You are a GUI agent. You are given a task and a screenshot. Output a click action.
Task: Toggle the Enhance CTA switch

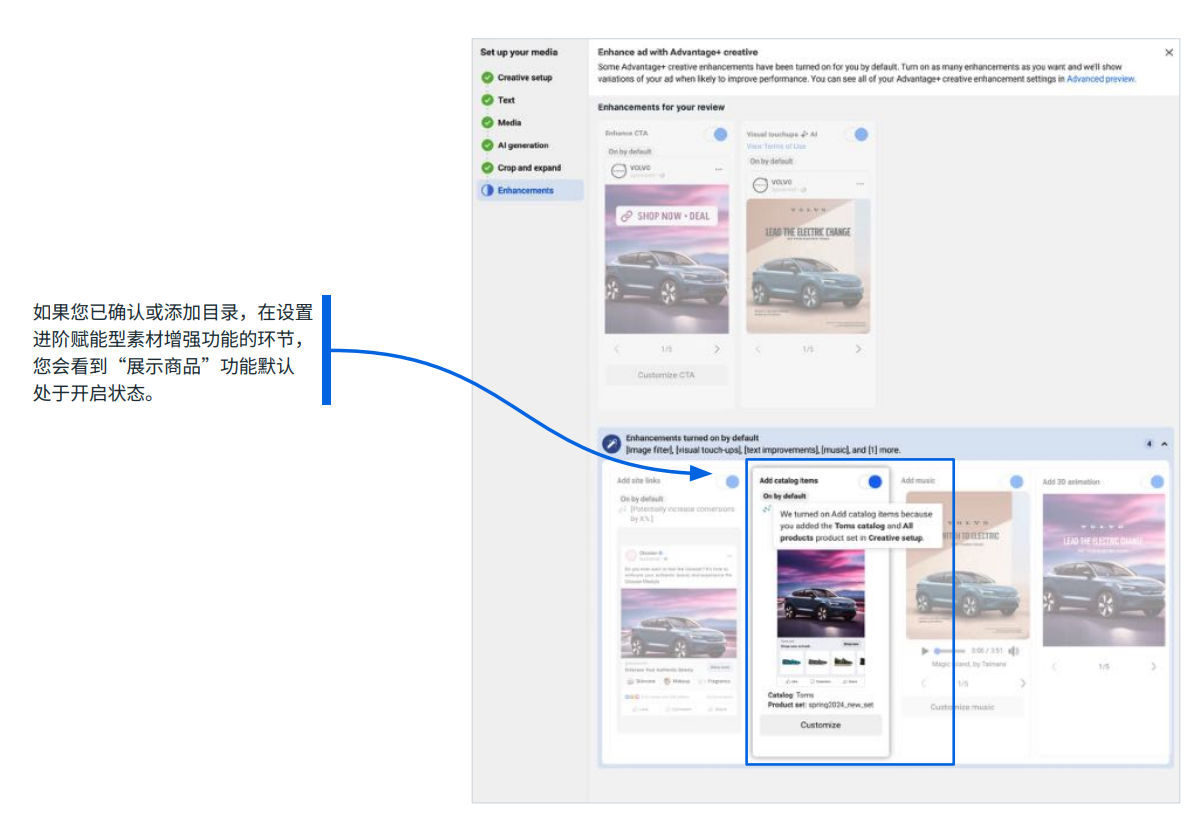tap(716, 134)
